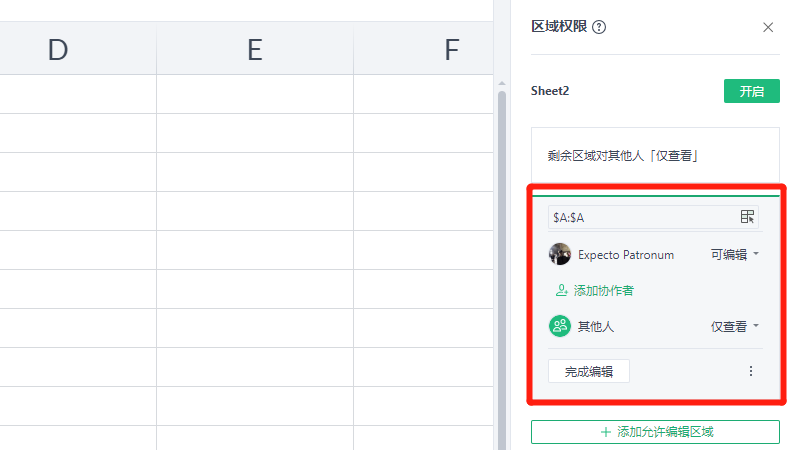Viewport: 800px width, 450px height.
Task: Click the range selector icon in the $A:$A field
Action: (x=747, y=216)
